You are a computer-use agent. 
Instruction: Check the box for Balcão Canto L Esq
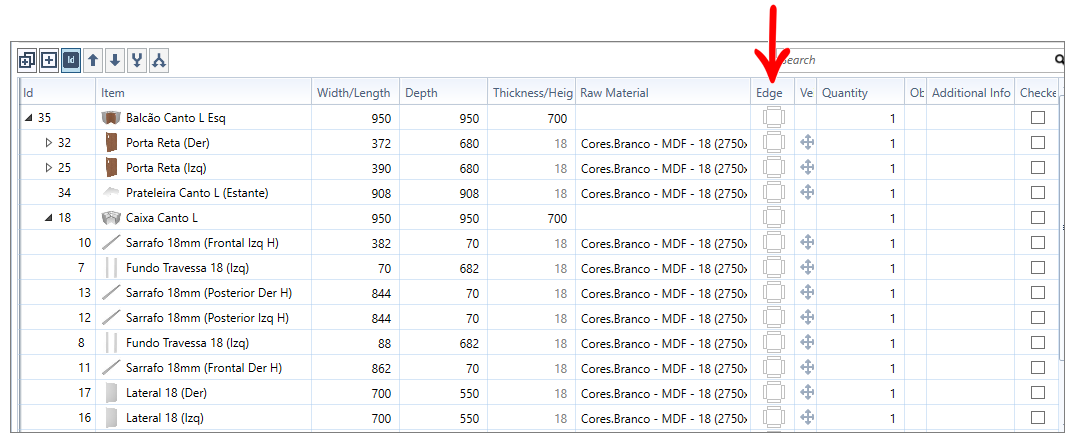1037,117
